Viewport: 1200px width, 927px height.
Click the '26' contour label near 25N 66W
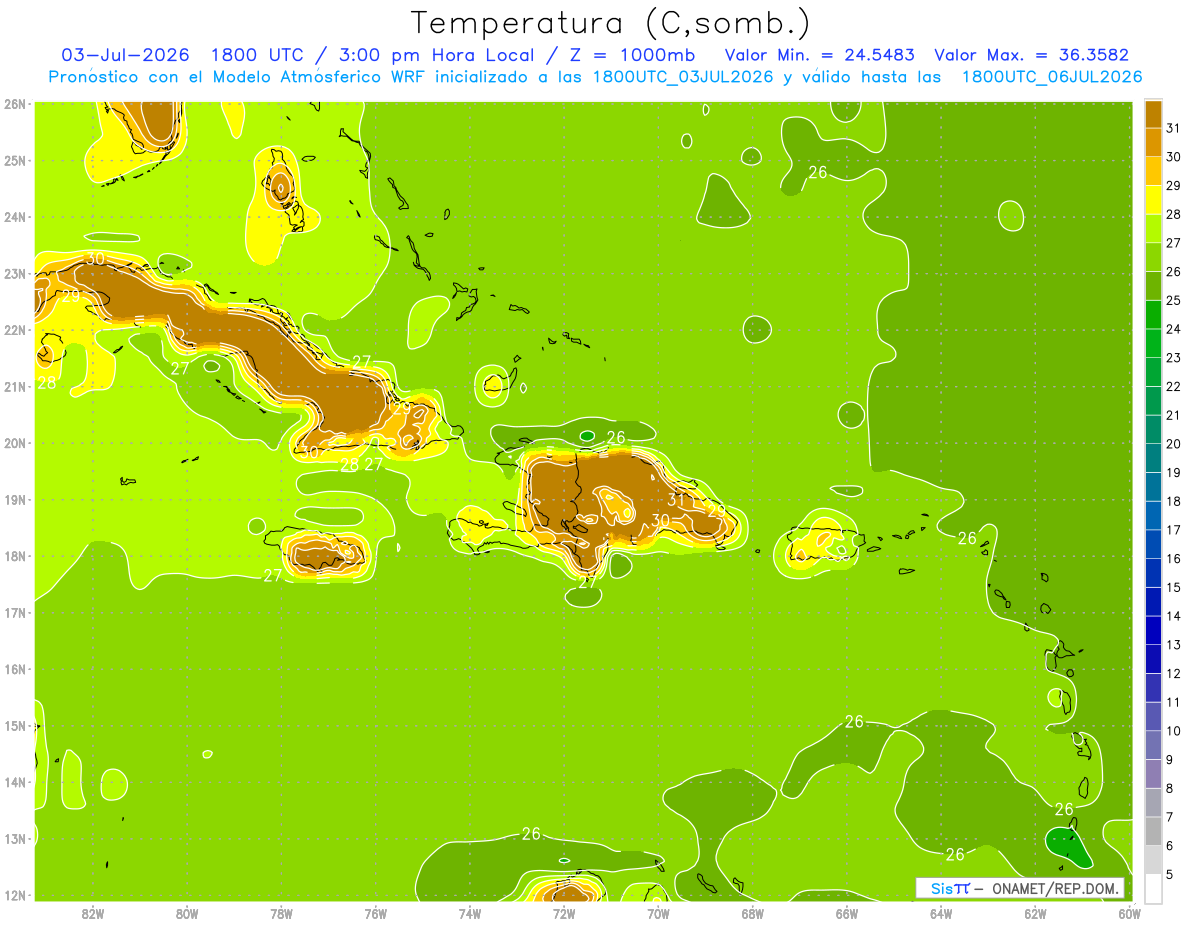(817, 172)
